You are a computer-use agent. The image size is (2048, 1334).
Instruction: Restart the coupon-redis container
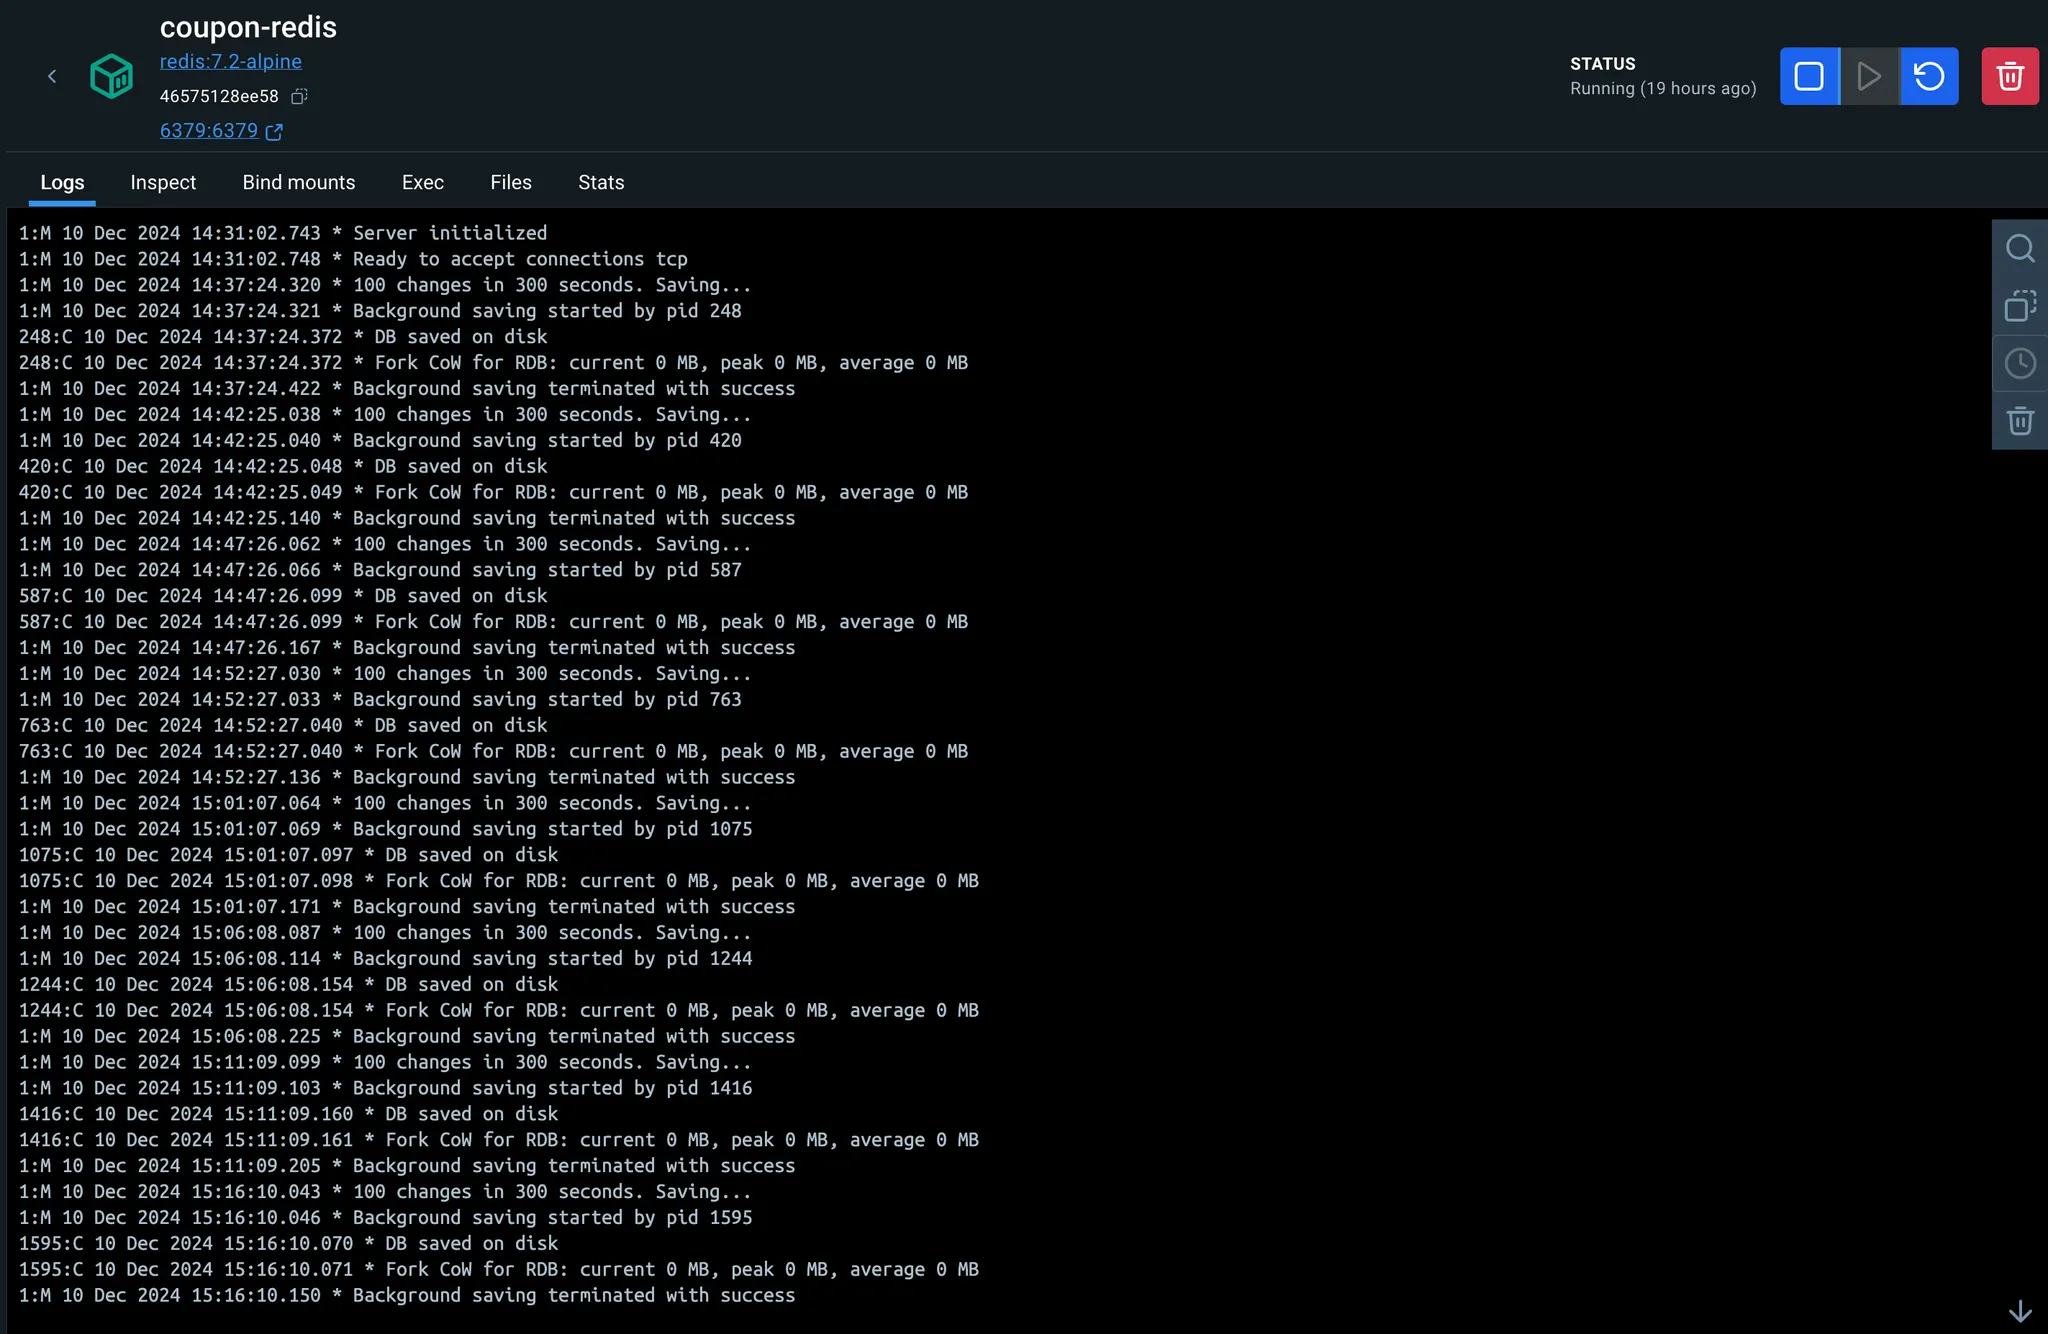click(x=1929, y=76)
